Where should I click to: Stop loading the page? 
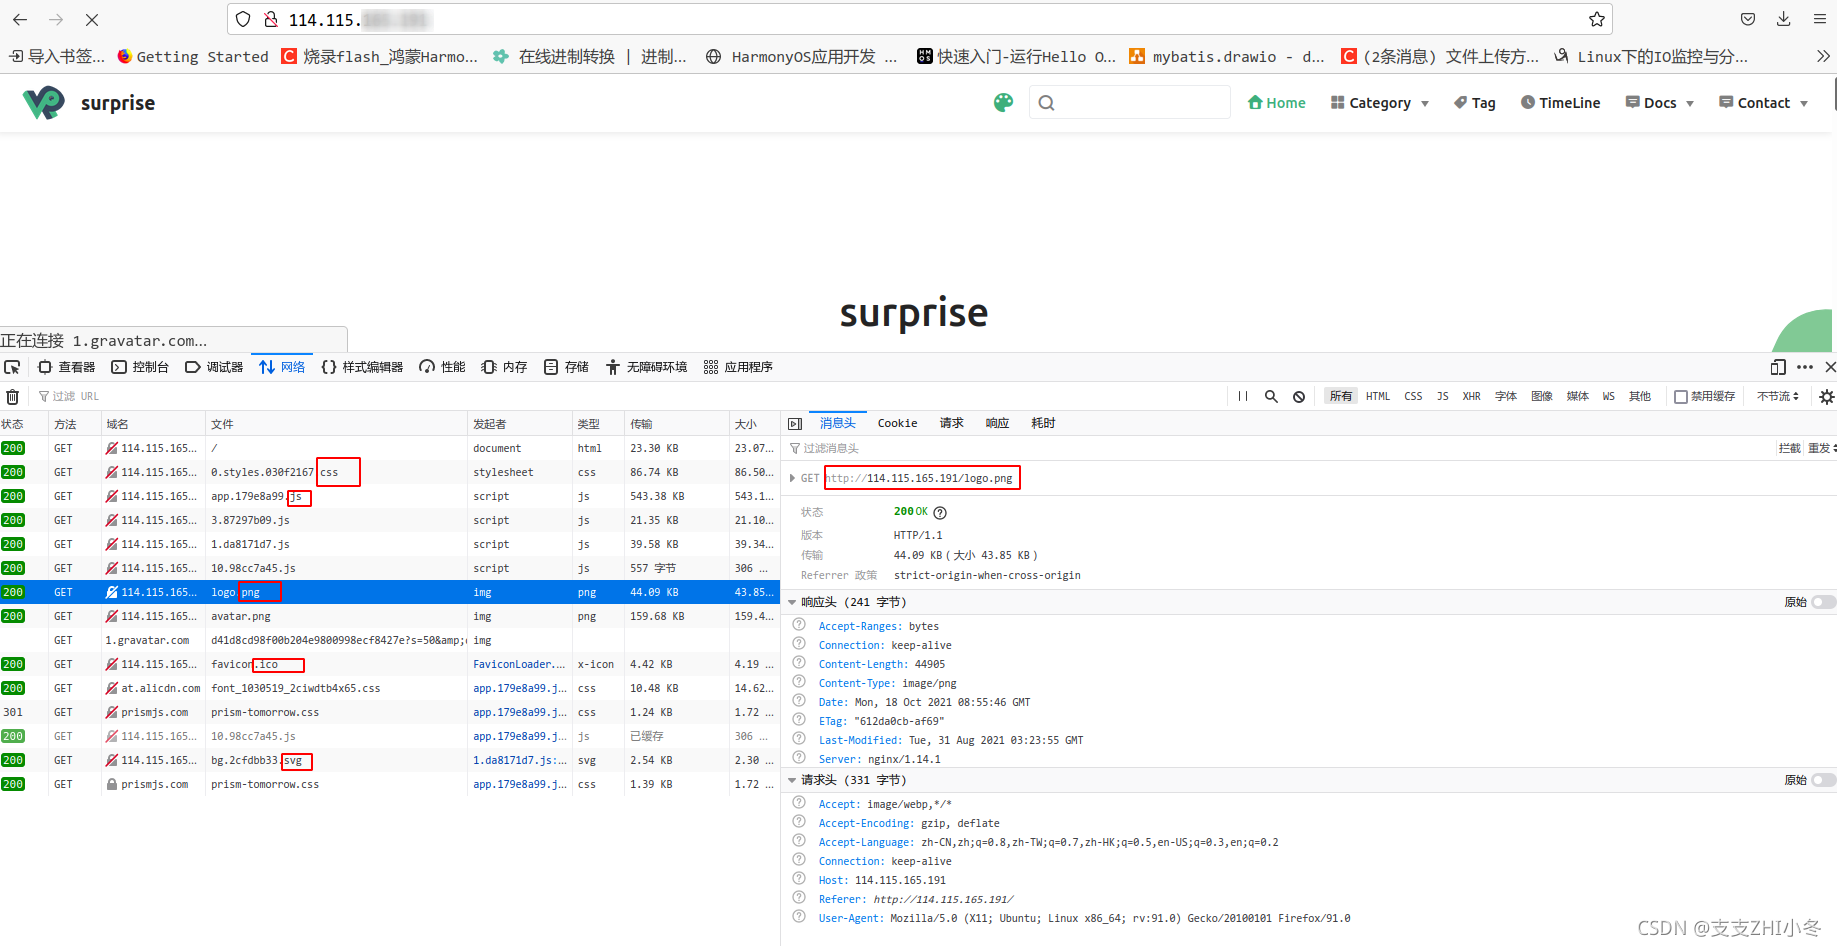tap(91, 19)
